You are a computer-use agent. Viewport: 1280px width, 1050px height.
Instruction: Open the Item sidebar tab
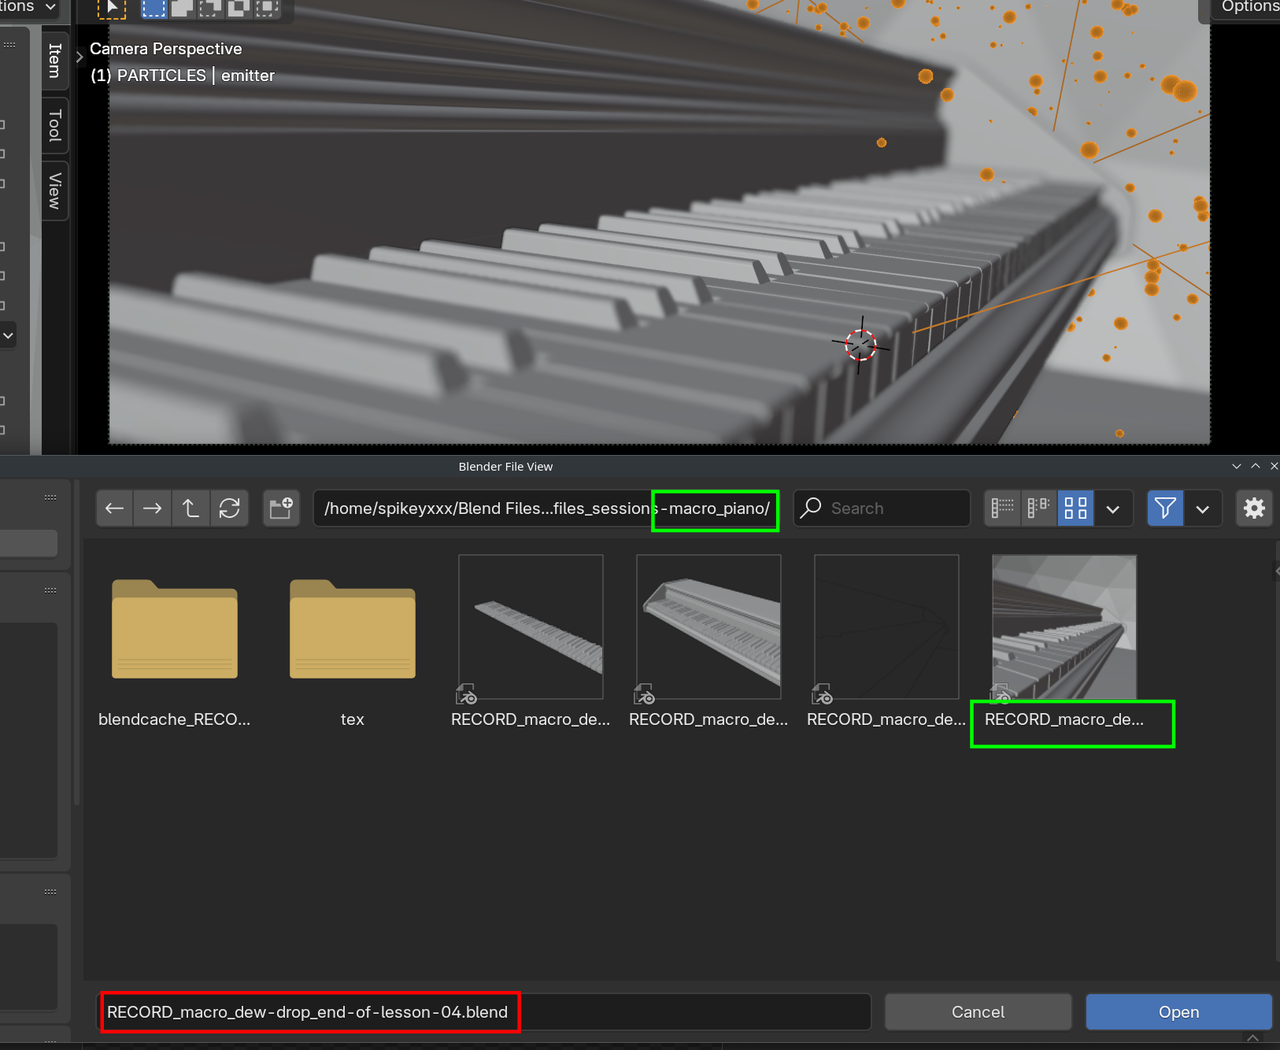pyautogui.click(x=53, y=59)
